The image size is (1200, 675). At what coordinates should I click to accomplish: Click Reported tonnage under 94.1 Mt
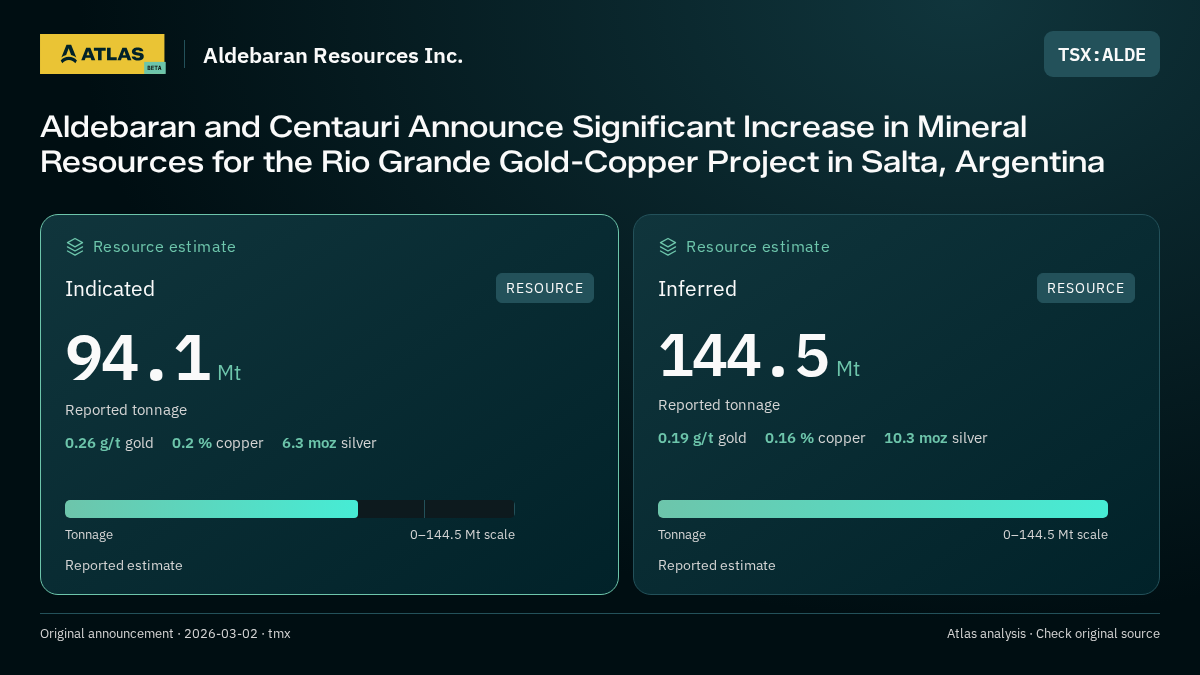point(126,410)
